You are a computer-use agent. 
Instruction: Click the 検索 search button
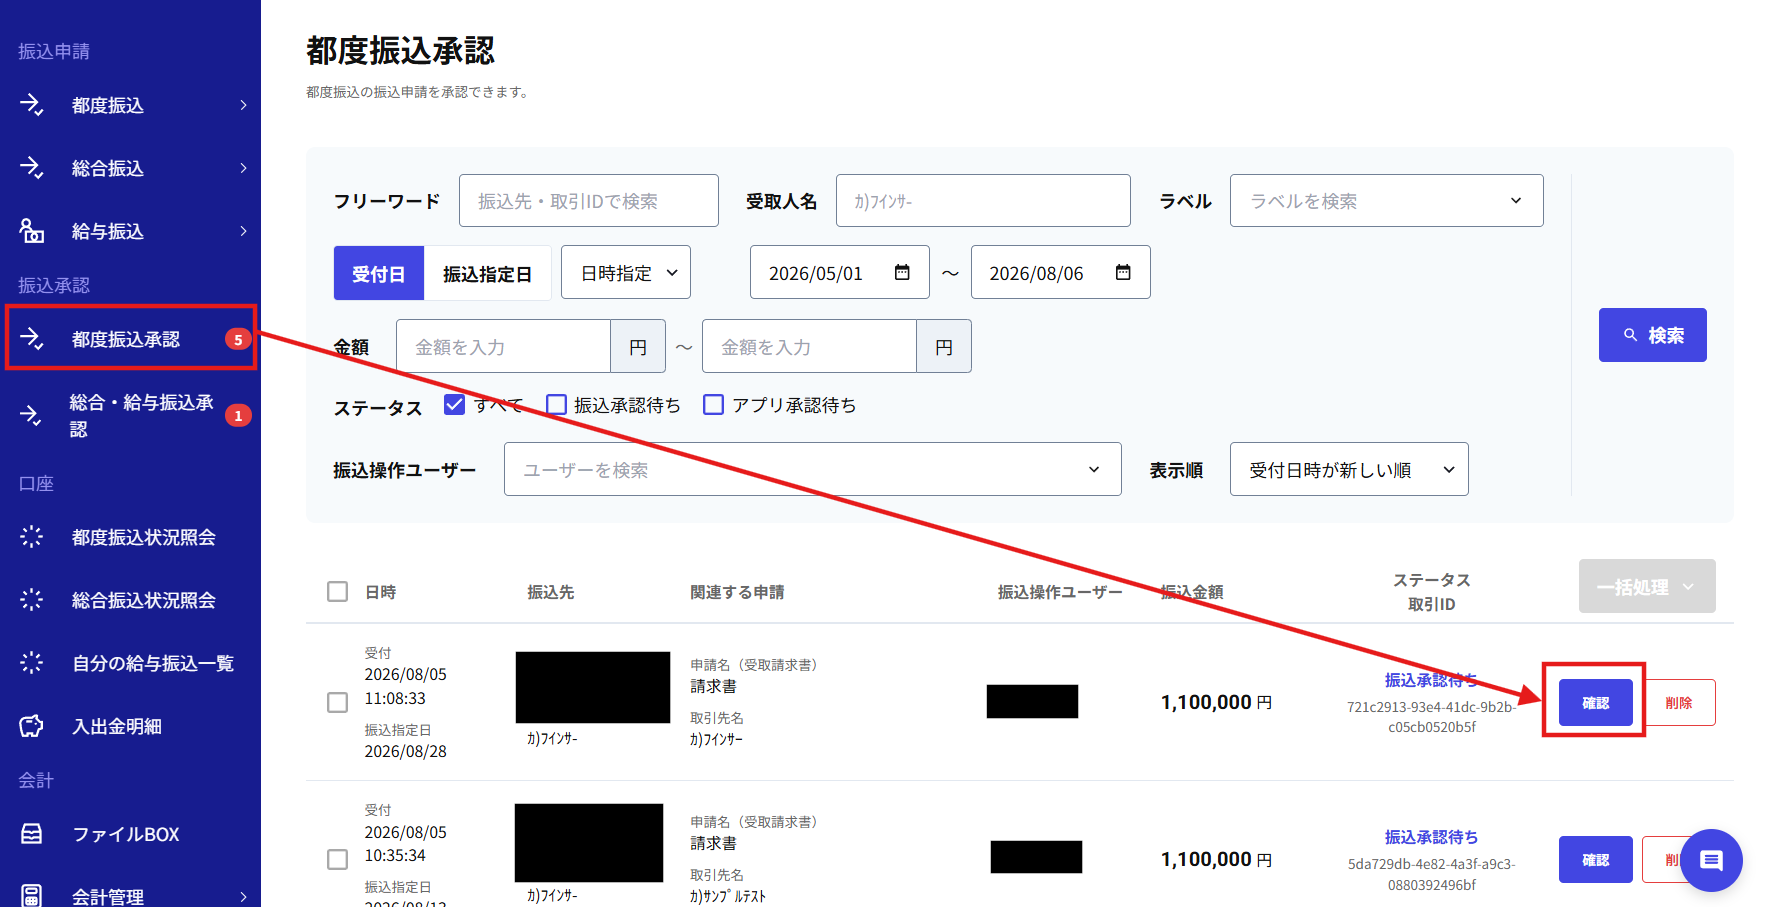click(1652, 335)
